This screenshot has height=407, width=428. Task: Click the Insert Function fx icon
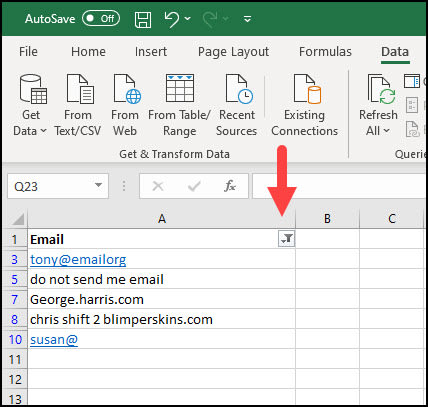tap(230, 186)
